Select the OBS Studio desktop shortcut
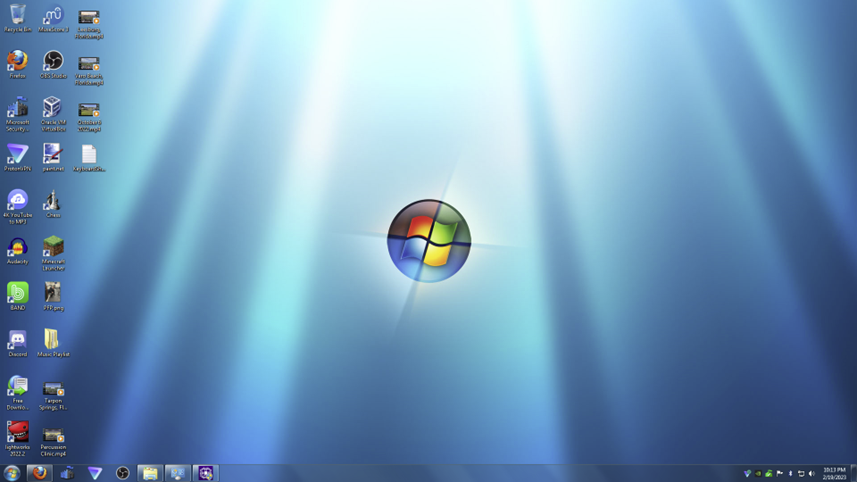Image resolution: width=857 pixels, height=482 pixels. 53,62
